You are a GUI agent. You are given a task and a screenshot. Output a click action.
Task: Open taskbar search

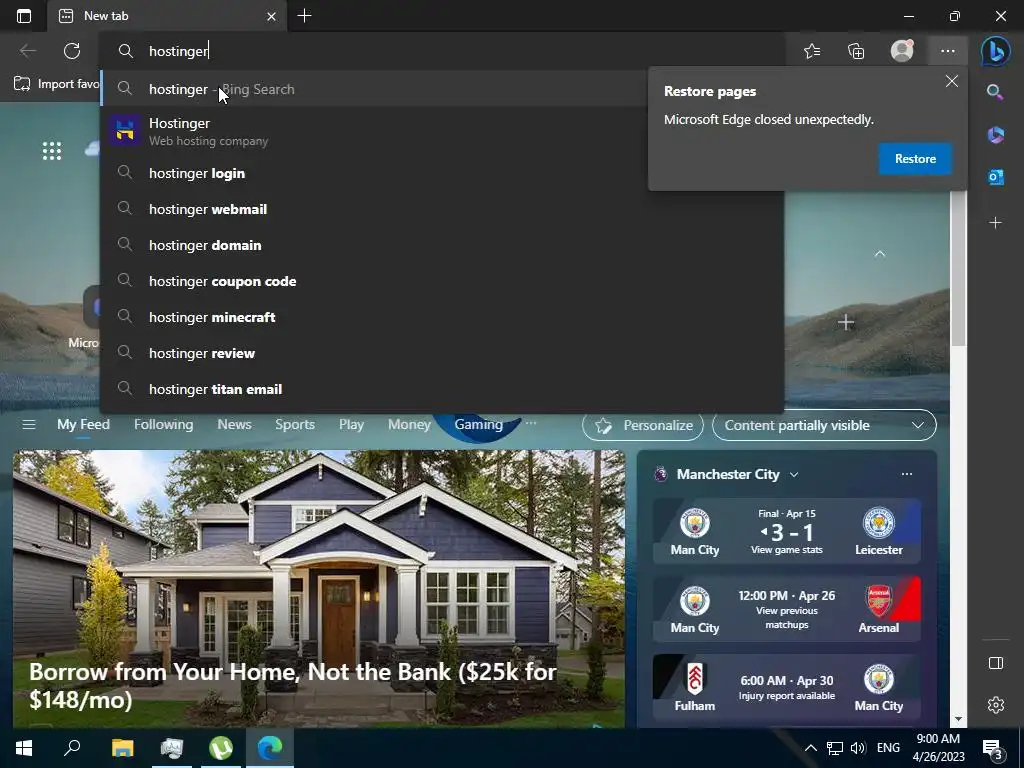click(x=72, y=748)
